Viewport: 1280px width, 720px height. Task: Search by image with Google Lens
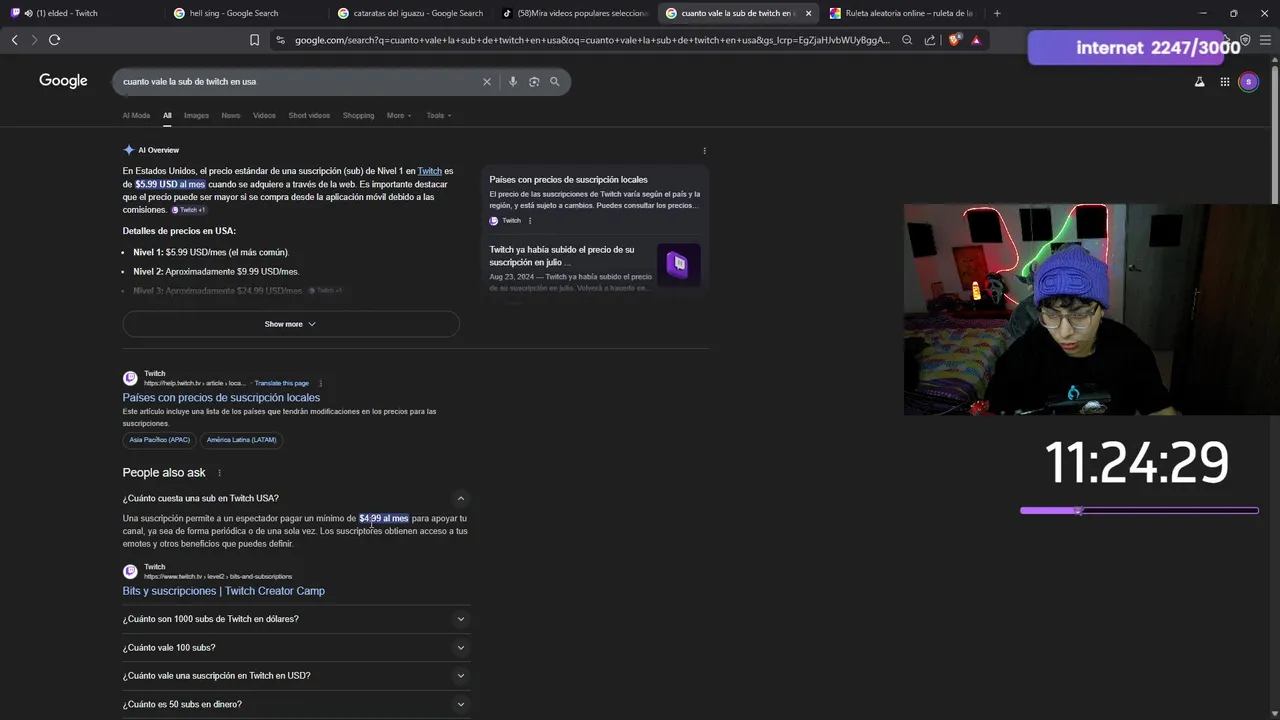[x=534, y=82]
